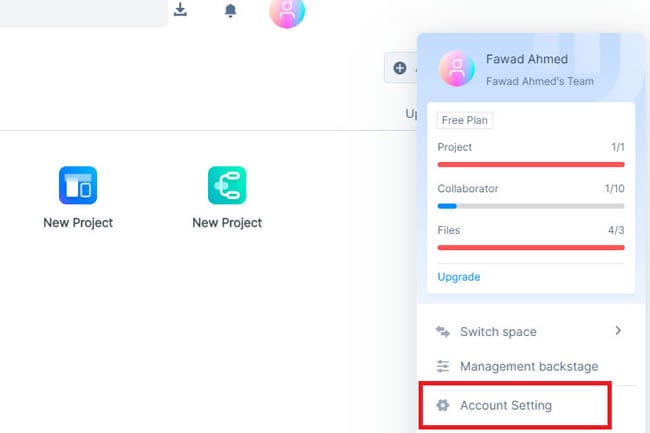Click the Management backstage sliders icon
The height and width of the screenshot is (433, 650).
(x=443, y=367)
